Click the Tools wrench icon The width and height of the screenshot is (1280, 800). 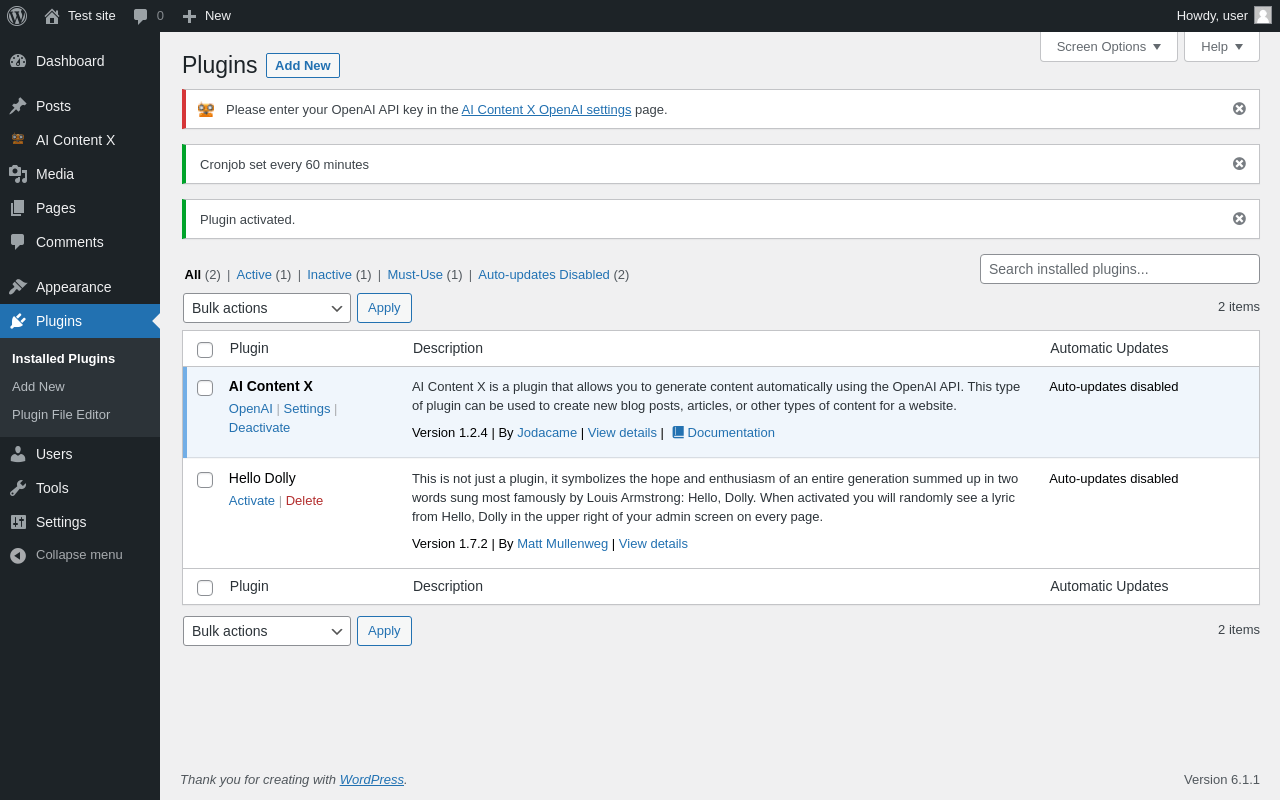(x=18, y=488)
